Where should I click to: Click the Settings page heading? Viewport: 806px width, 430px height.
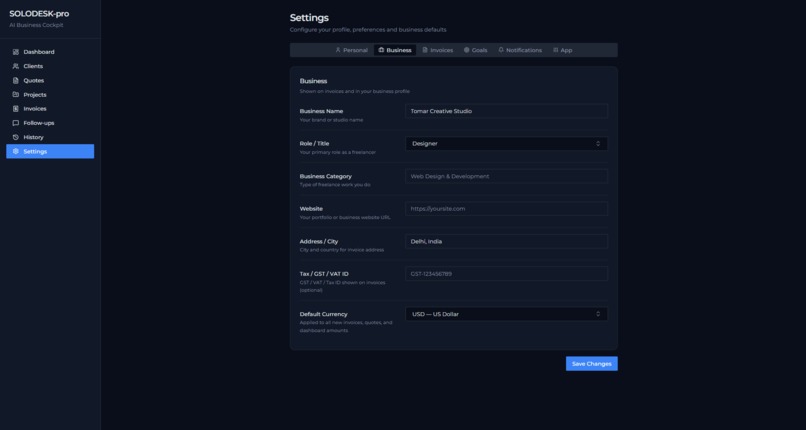click(x=309, y=17)
